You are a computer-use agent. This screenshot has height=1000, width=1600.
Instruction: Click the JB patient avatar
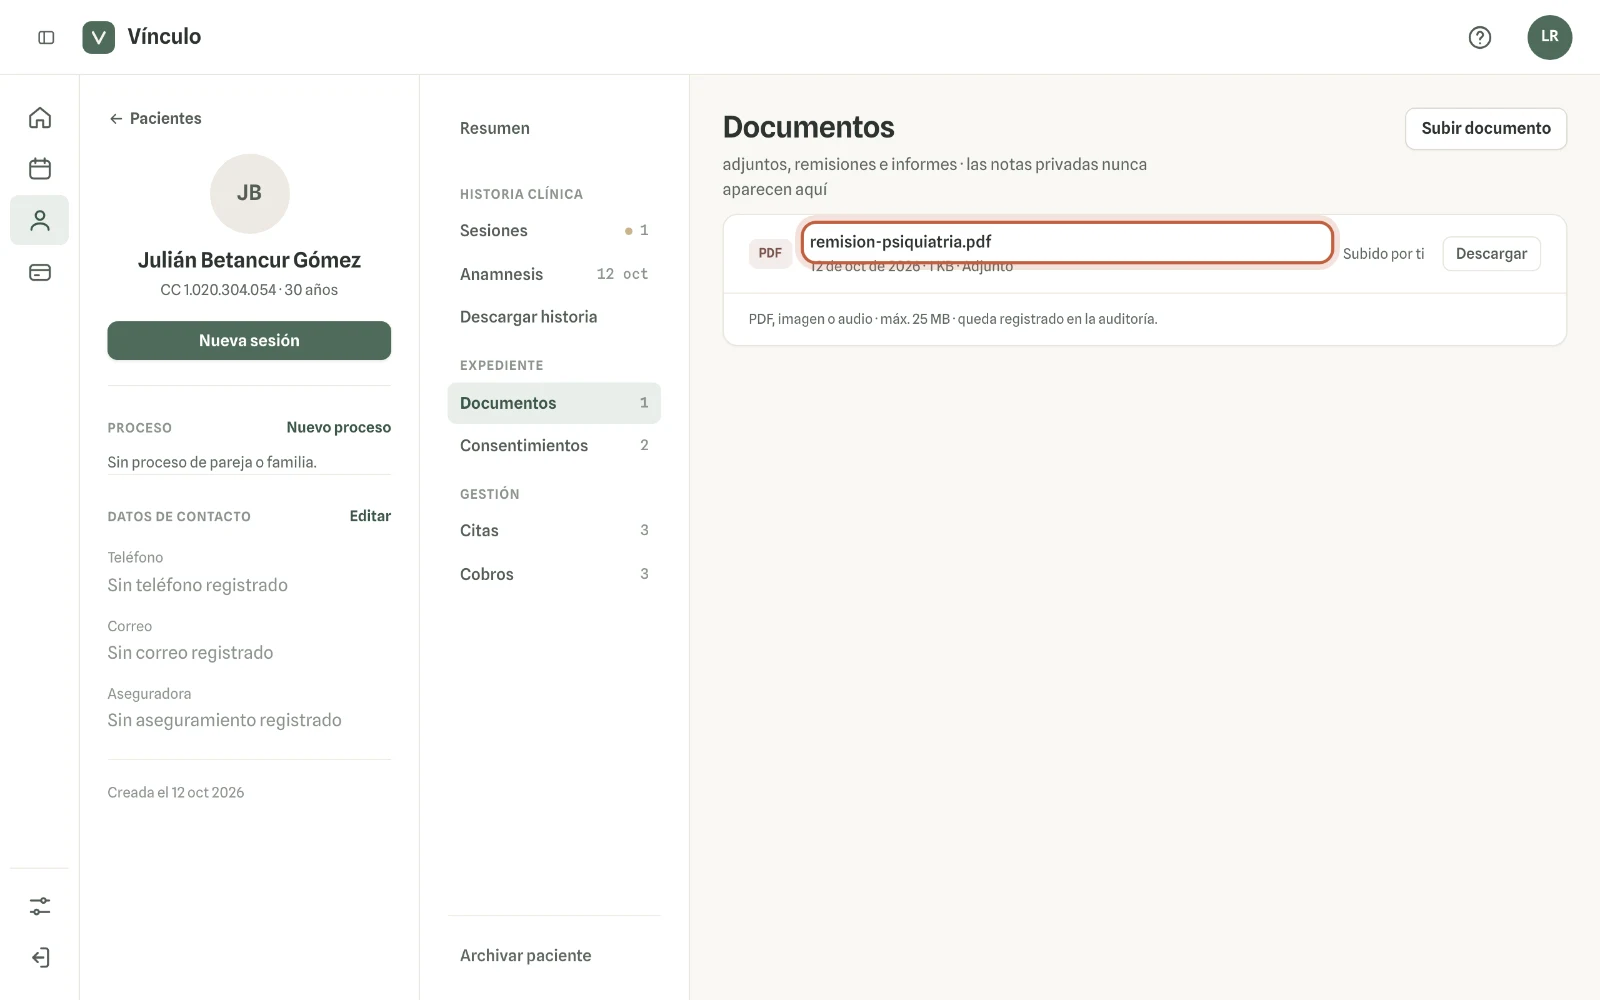click(x=249, y=193)
